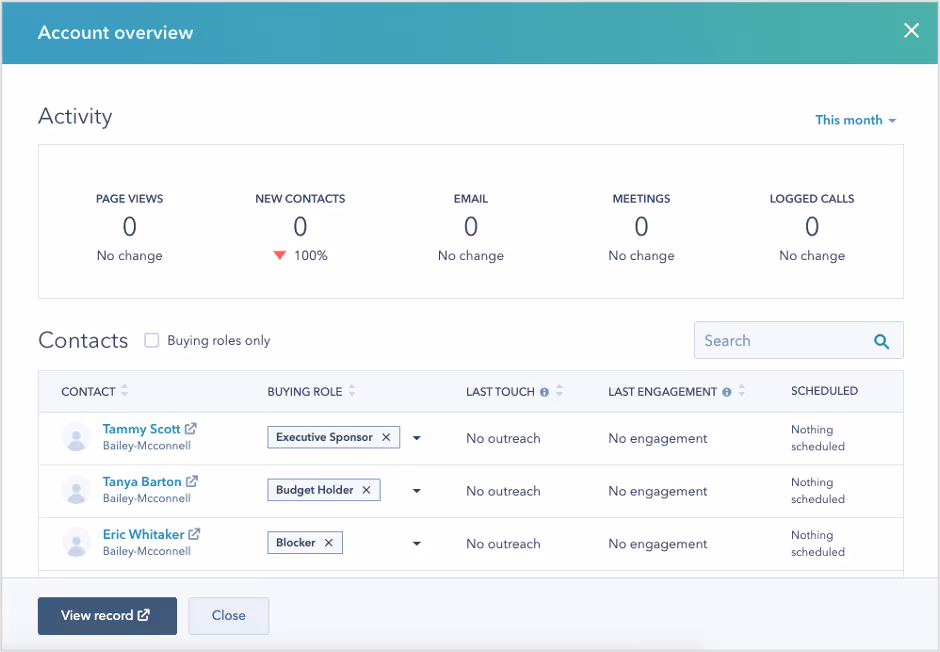940x652 pixels.
Task: Click the external link icon beside Eric Whitaker
Action: (193, 533)
